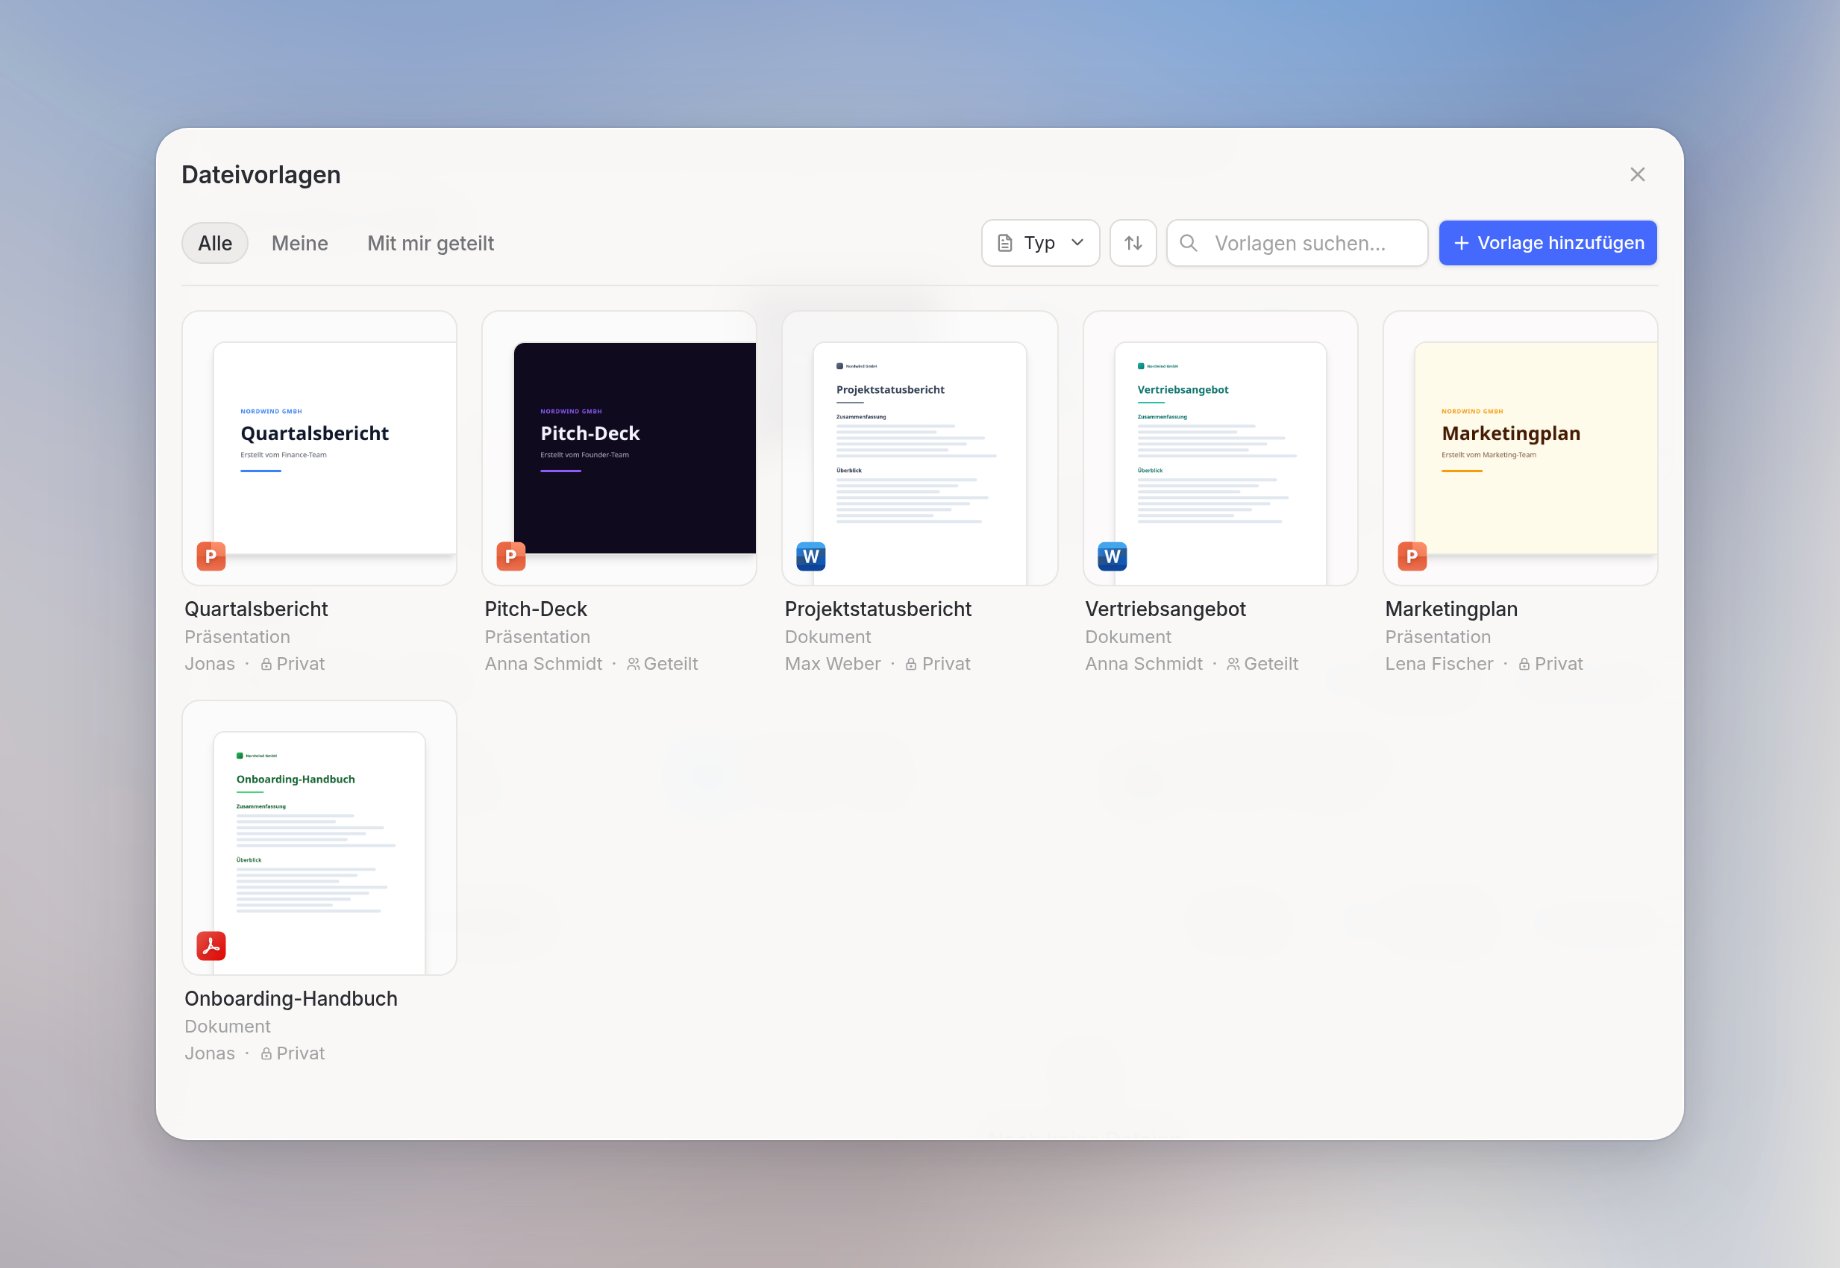The height and width of the screenshot is (1268, 1840).
Task: Click the Vorlage hinzufügen button
Action: [x=1548, y=243]
